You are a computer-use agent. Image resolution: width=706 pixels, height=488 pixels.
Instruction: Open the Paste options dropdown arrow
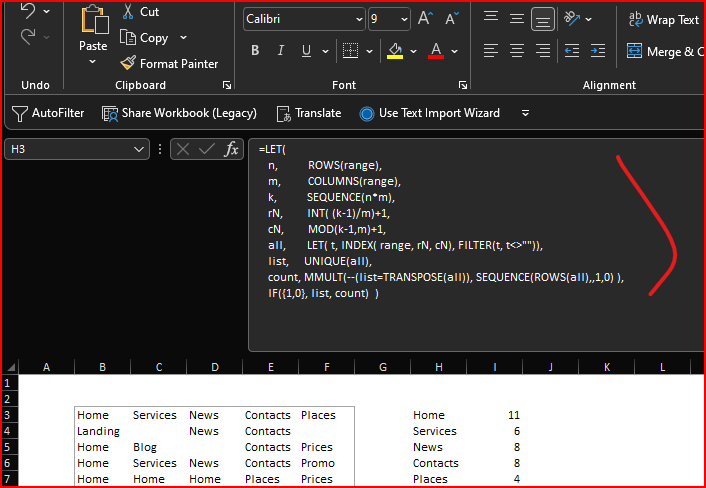(93, 62)
